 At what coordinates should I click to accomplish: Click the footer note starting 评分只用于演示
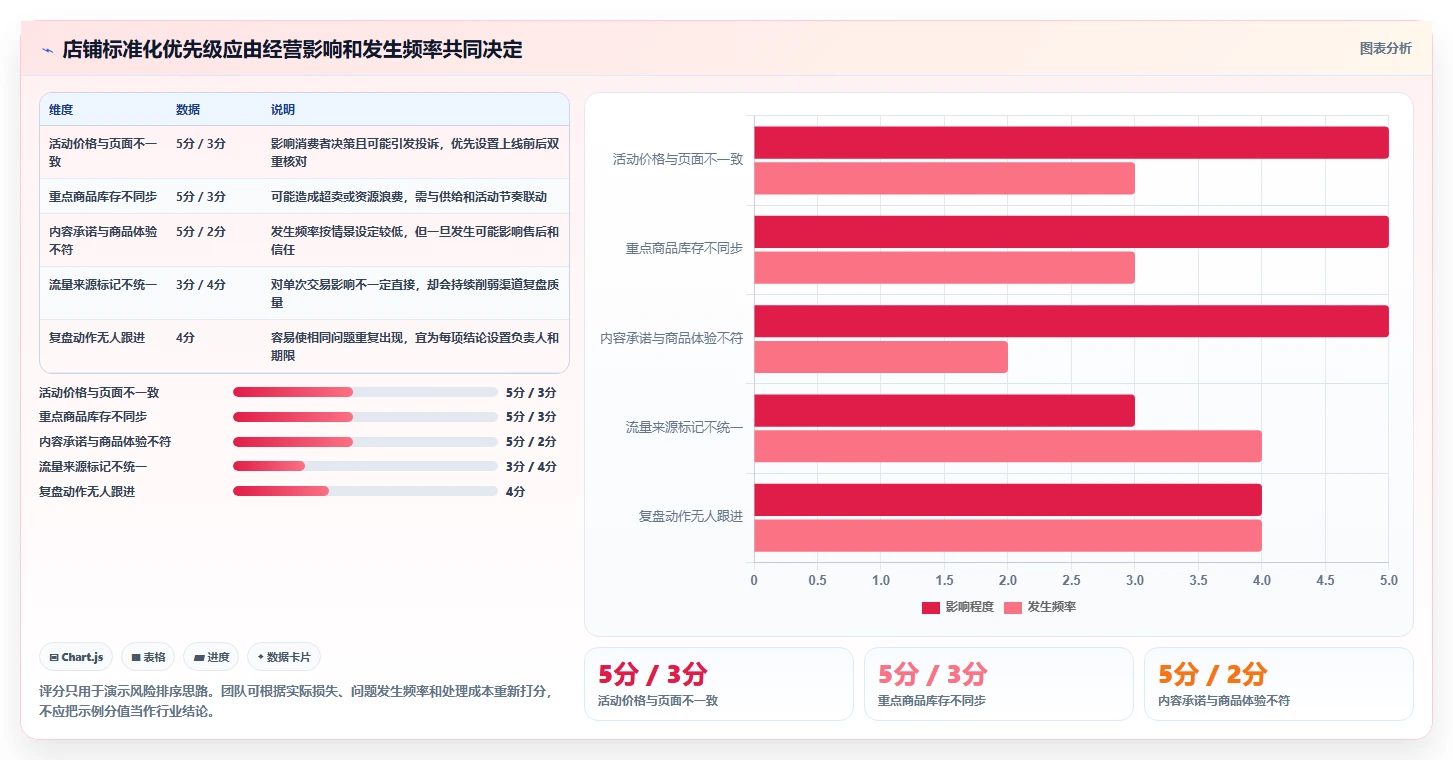pyautogui.click(x=296, y=701)
